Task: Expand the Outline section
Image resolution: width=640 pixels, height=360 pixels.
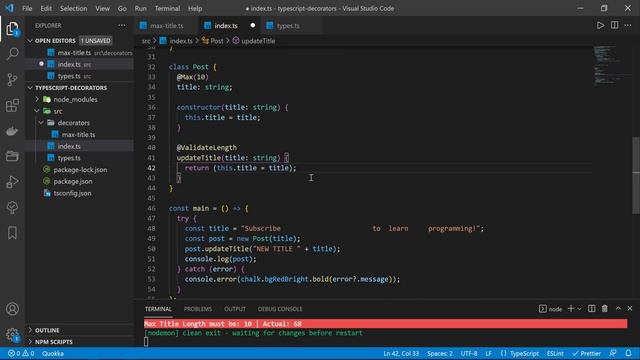Action: [x=30, y=330]
